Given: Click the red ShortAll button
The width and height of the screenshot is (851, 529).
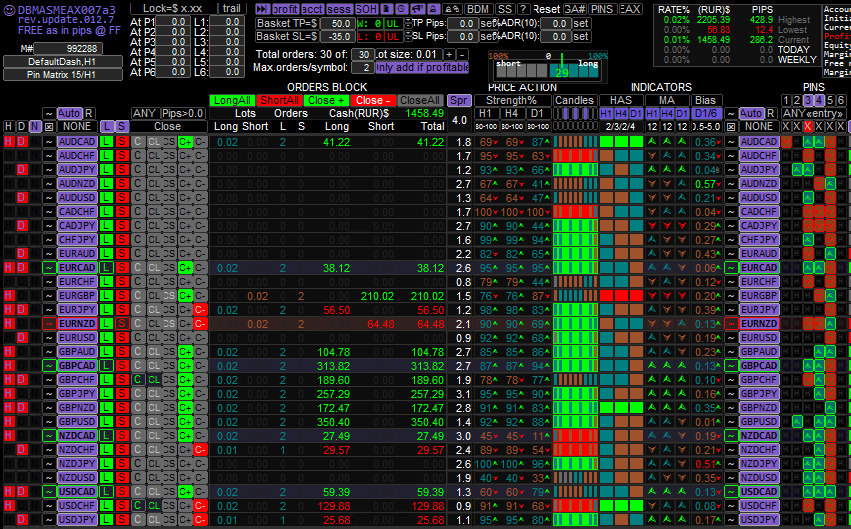Looking at the screenshot, I should (279, 100).
